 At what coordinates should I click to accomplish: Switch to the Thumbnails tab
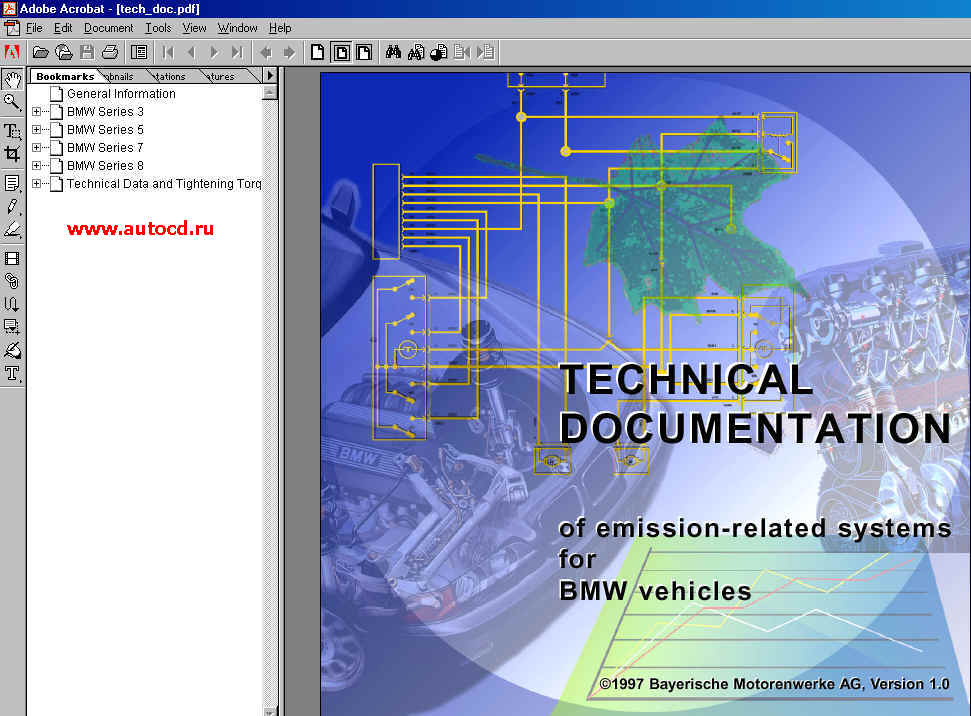point(119,76)
